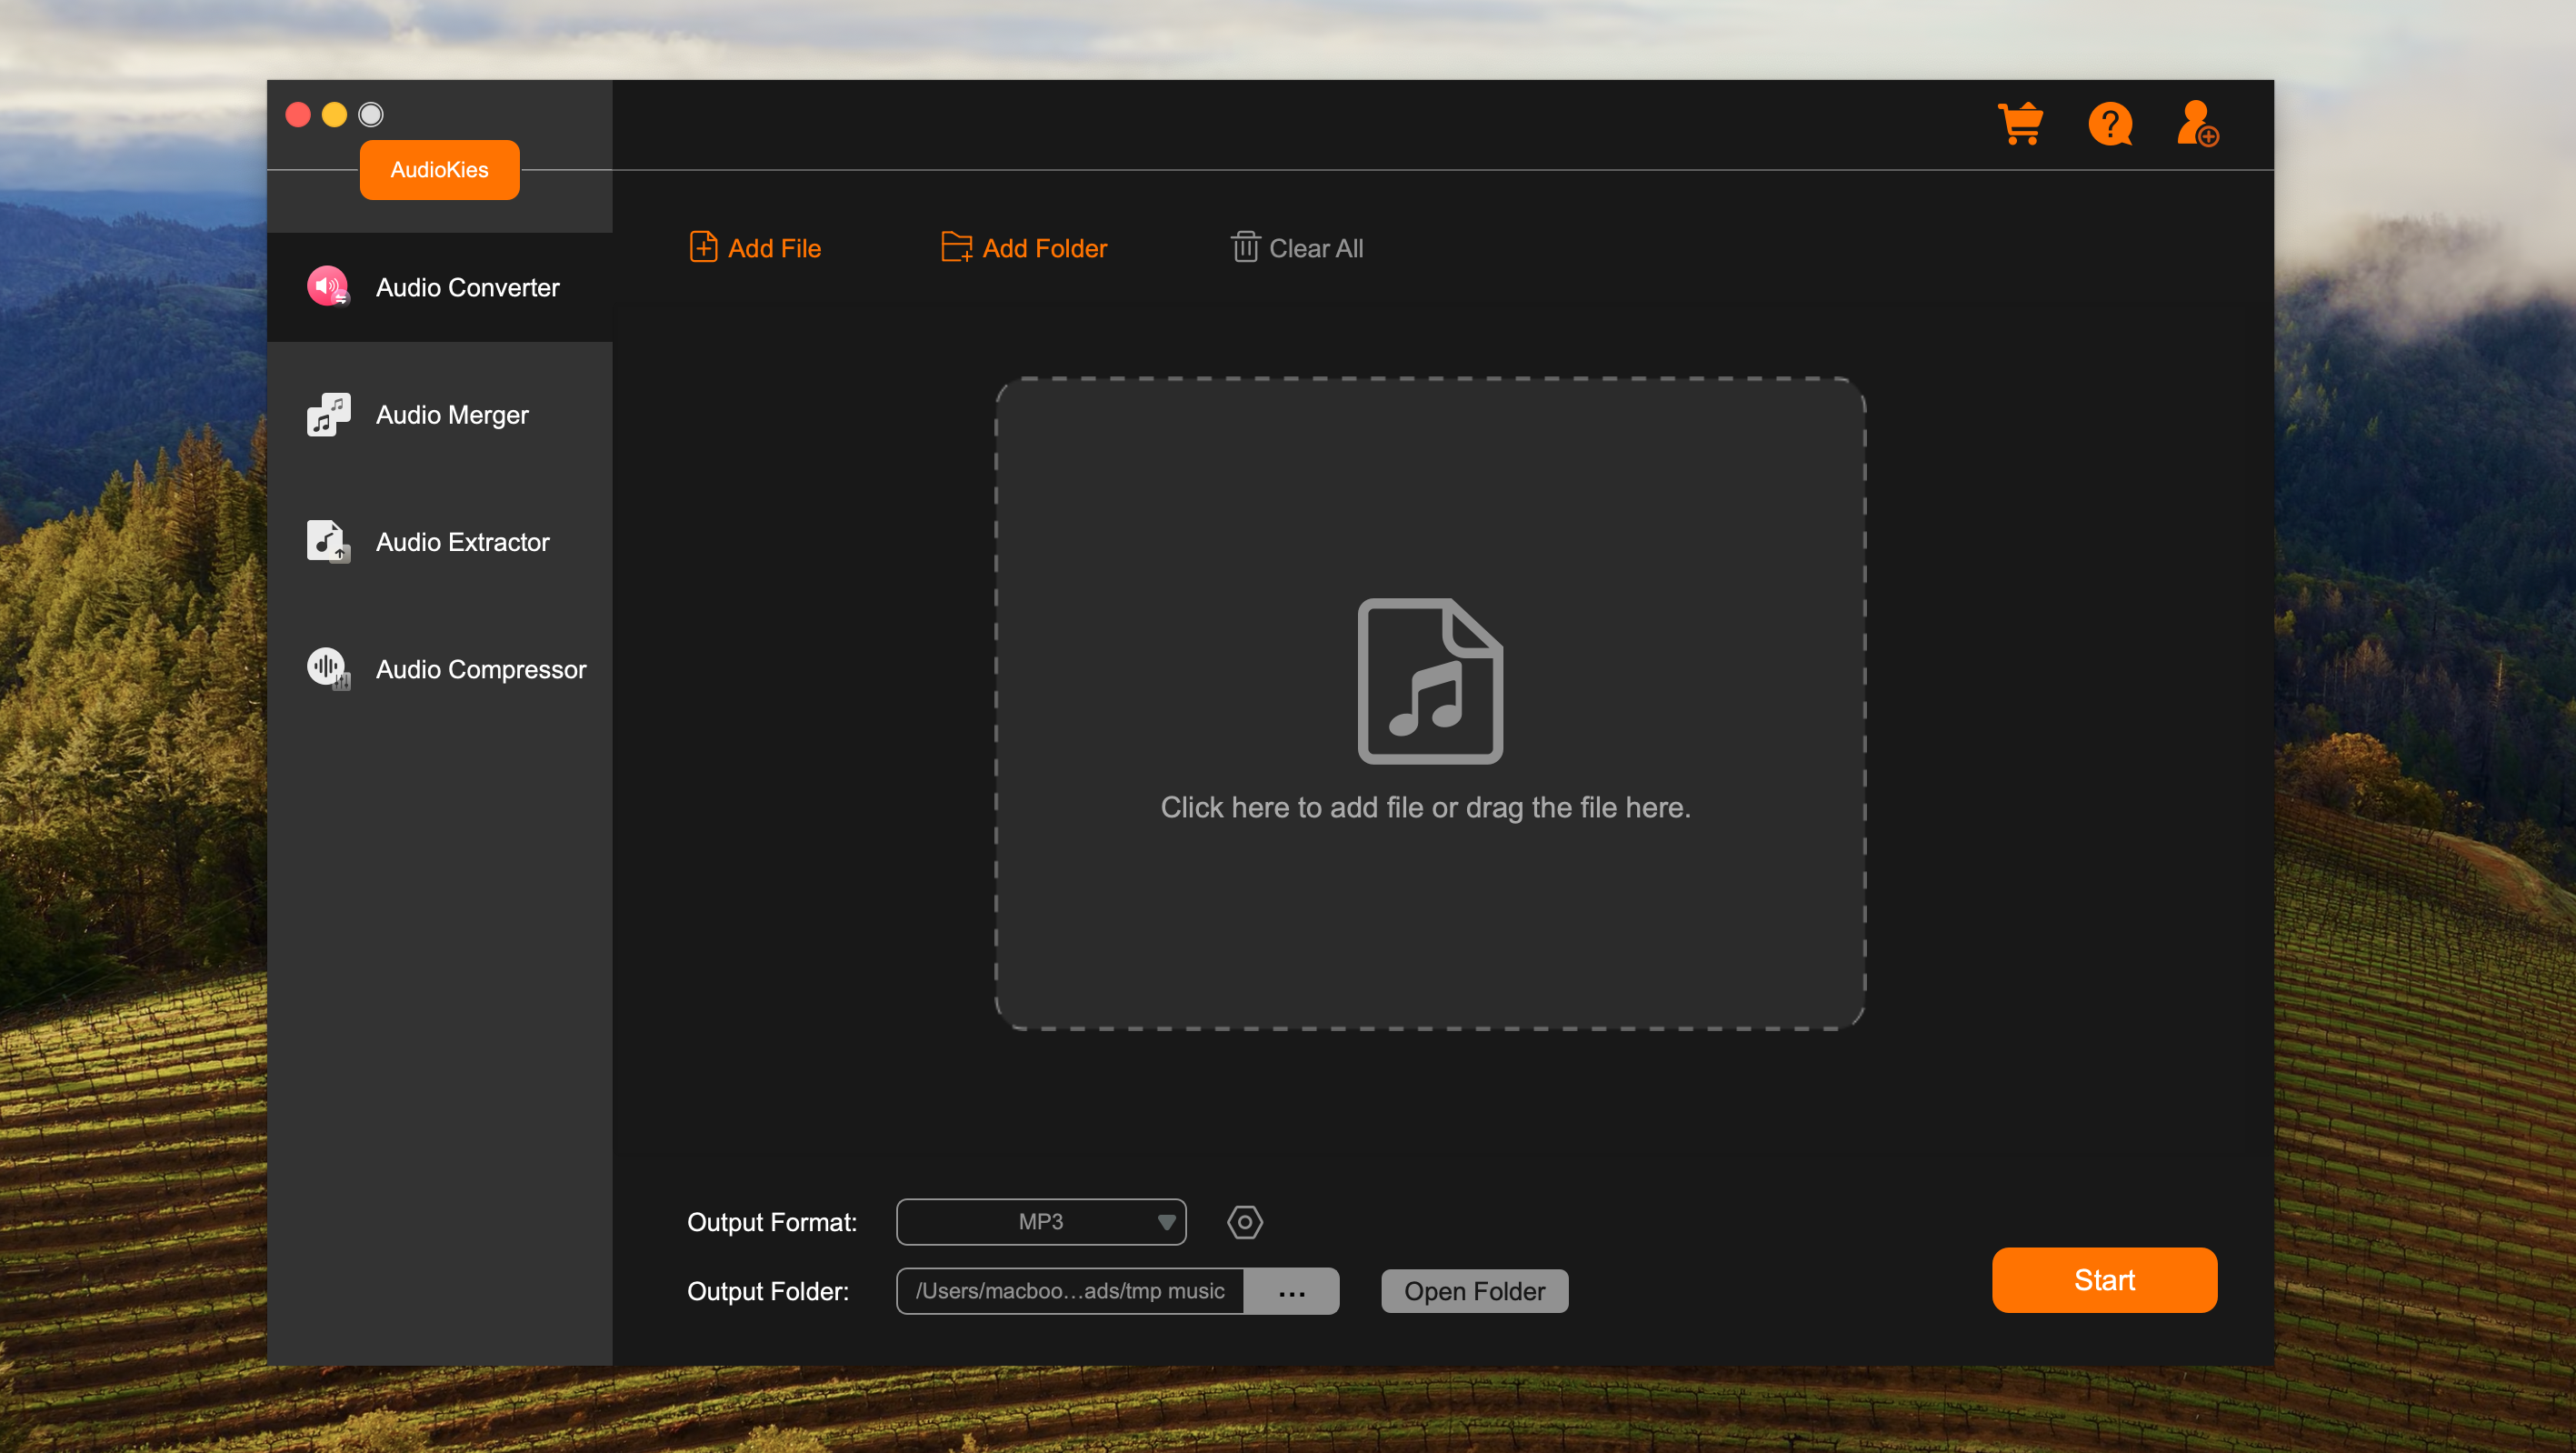Switch to Audio Compressor tab

coord(480,668)
